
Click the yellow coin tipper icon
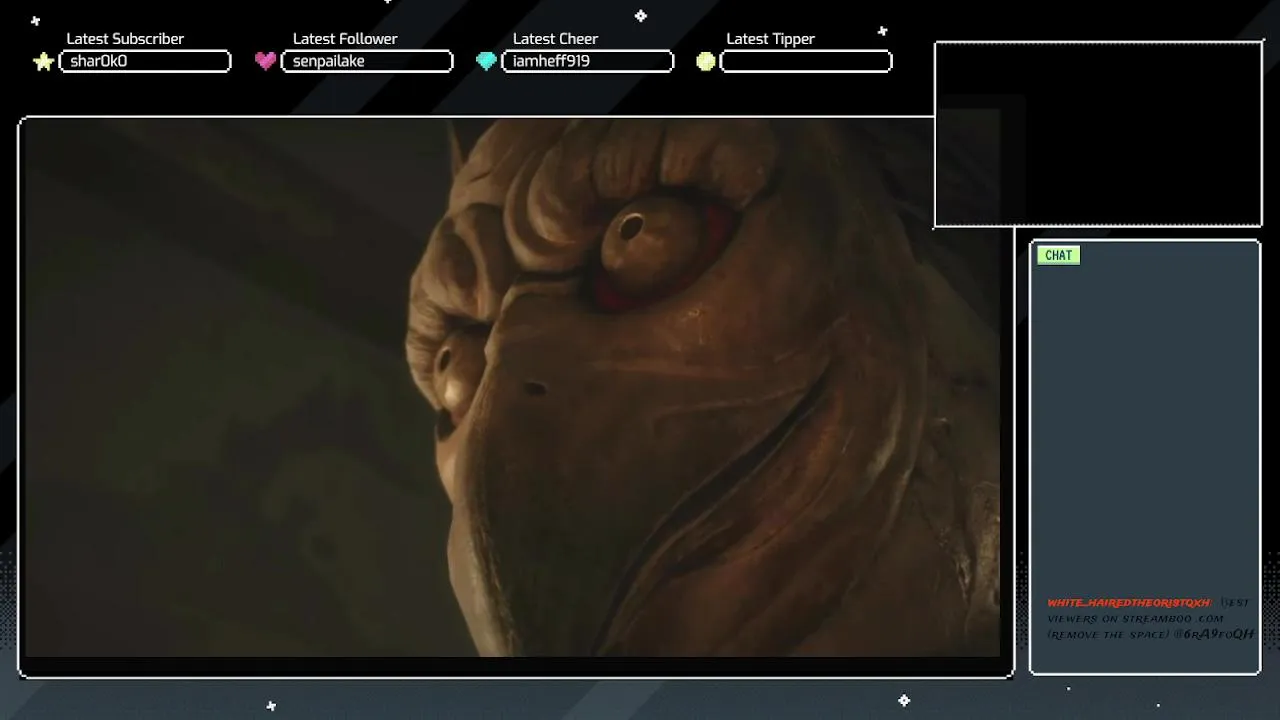pos(706,62)
